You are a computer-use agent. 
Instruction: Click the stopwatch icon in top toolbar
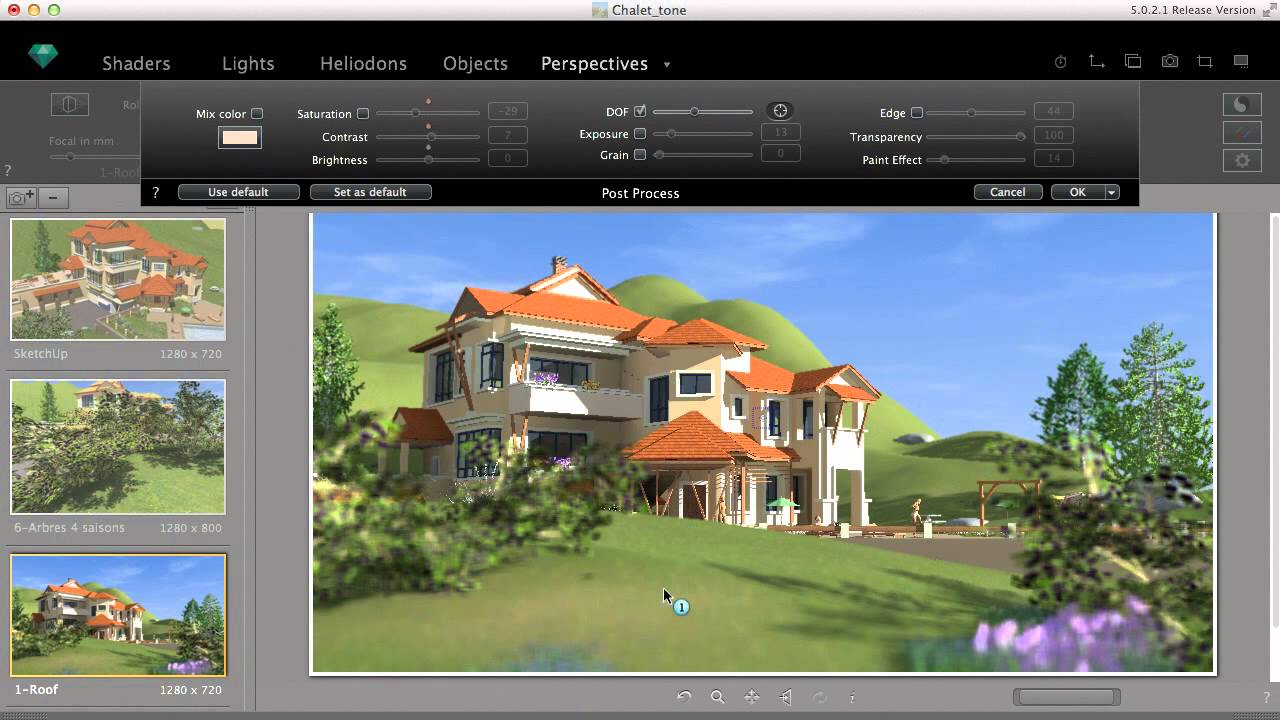(1061, 62)
